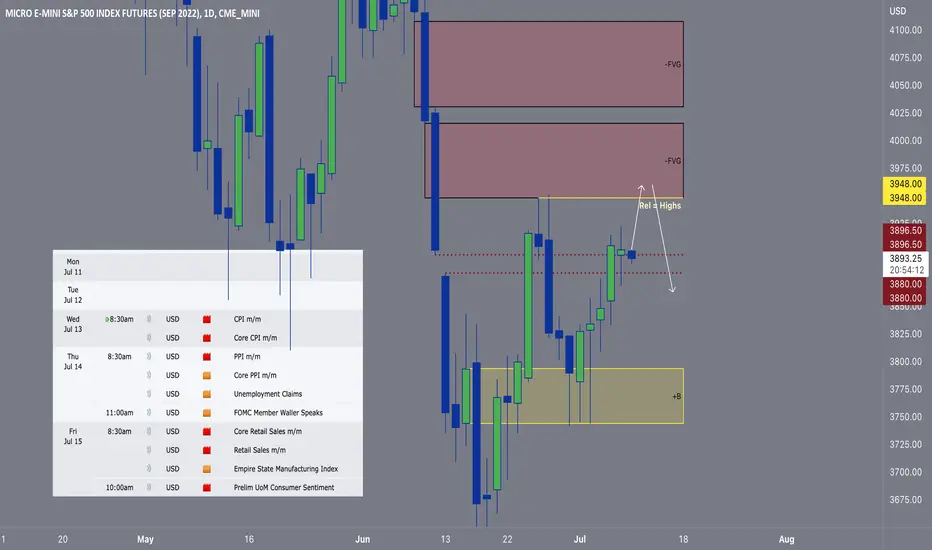Click the red impact icon beside PPI m/m
This screenshot has height=550, width=932.
[x=207, y=357]
